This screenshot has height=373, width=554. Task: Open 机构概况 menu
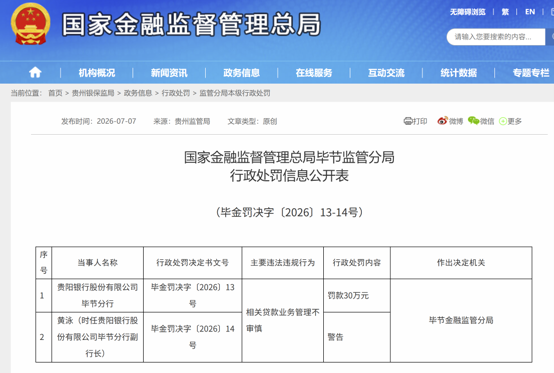96,73
